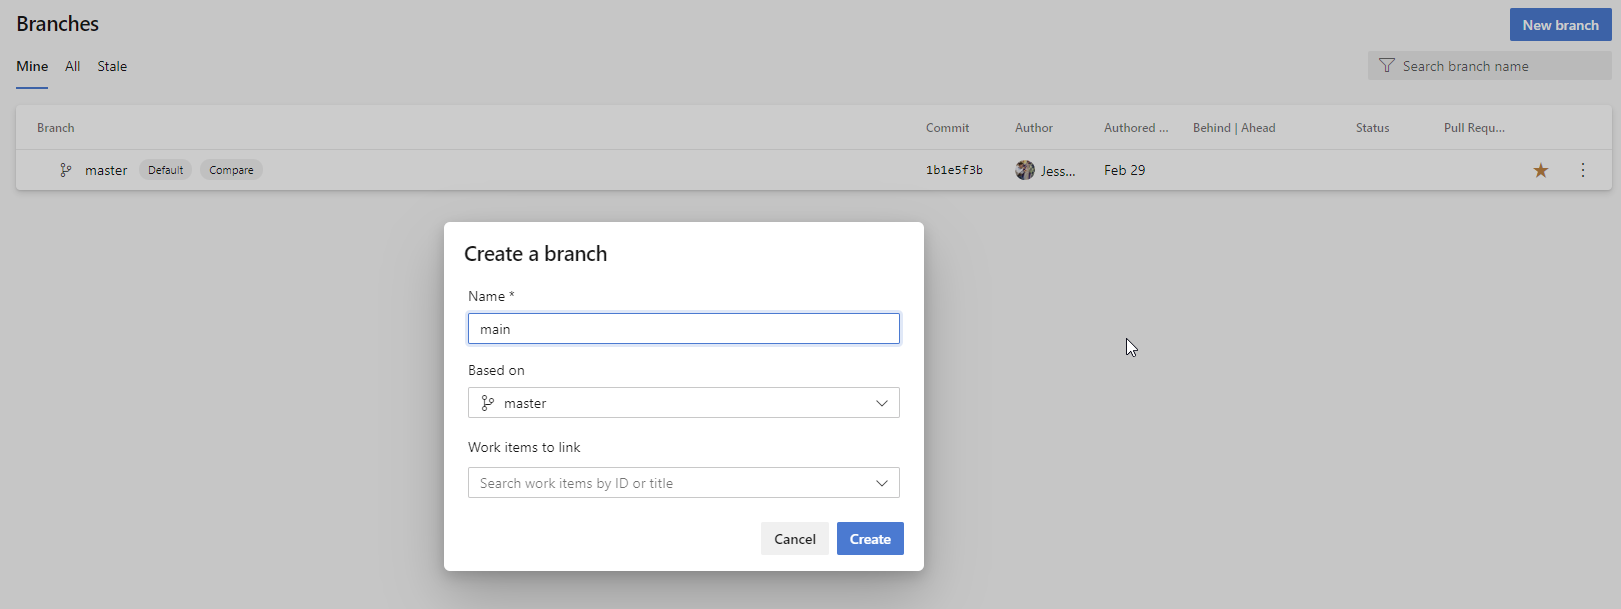
Task: Click the Behind | Ahead column header
Action: (x=1234, y=128)
